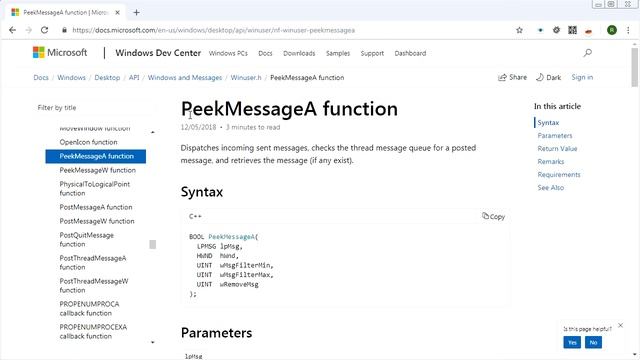Screen dimensions: 640x360
Task: Bookmark this page with the star icon
Action: [519, 30]
